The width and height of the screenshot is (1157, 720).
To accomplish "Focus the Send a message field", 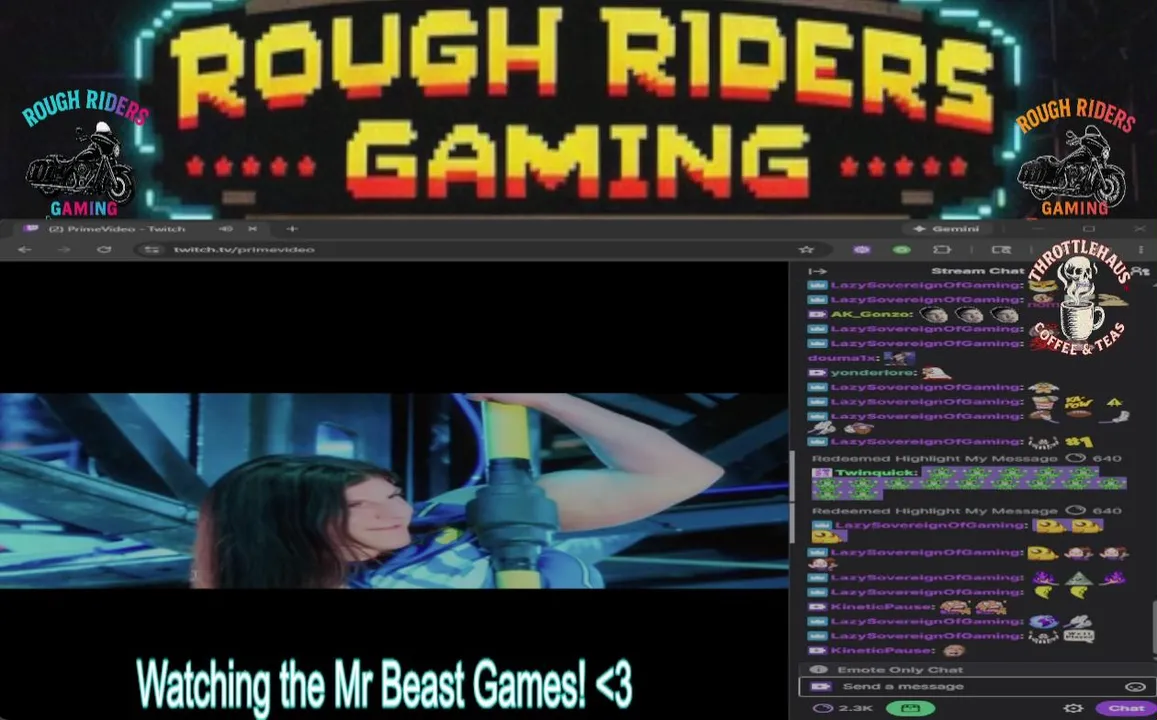I will (x=977, y=687).
